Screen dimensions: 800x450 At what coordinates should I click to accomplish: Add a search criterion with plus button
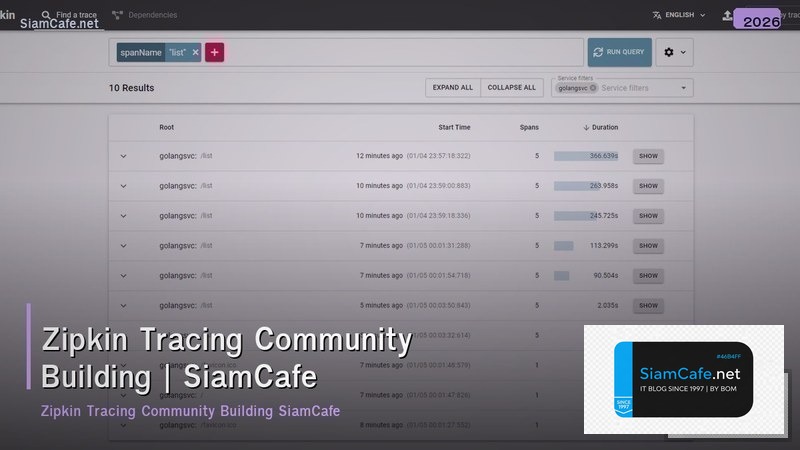[214, 52]
